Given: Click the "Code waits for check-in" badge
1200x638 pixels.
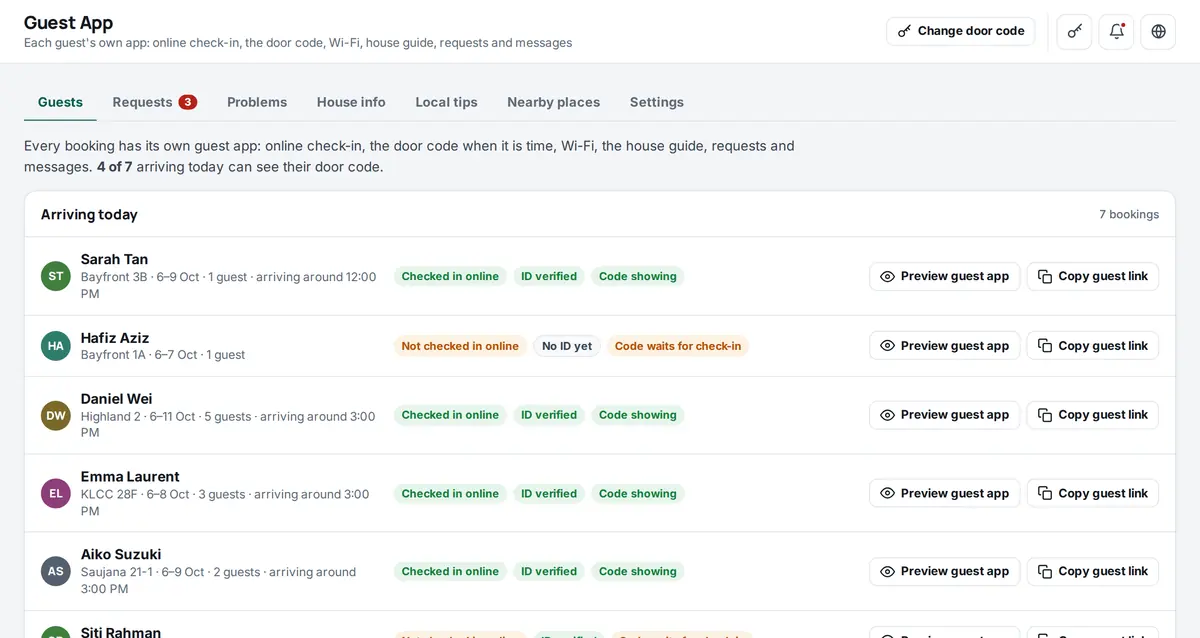Looking at the screenshot, I should (678, 346).
